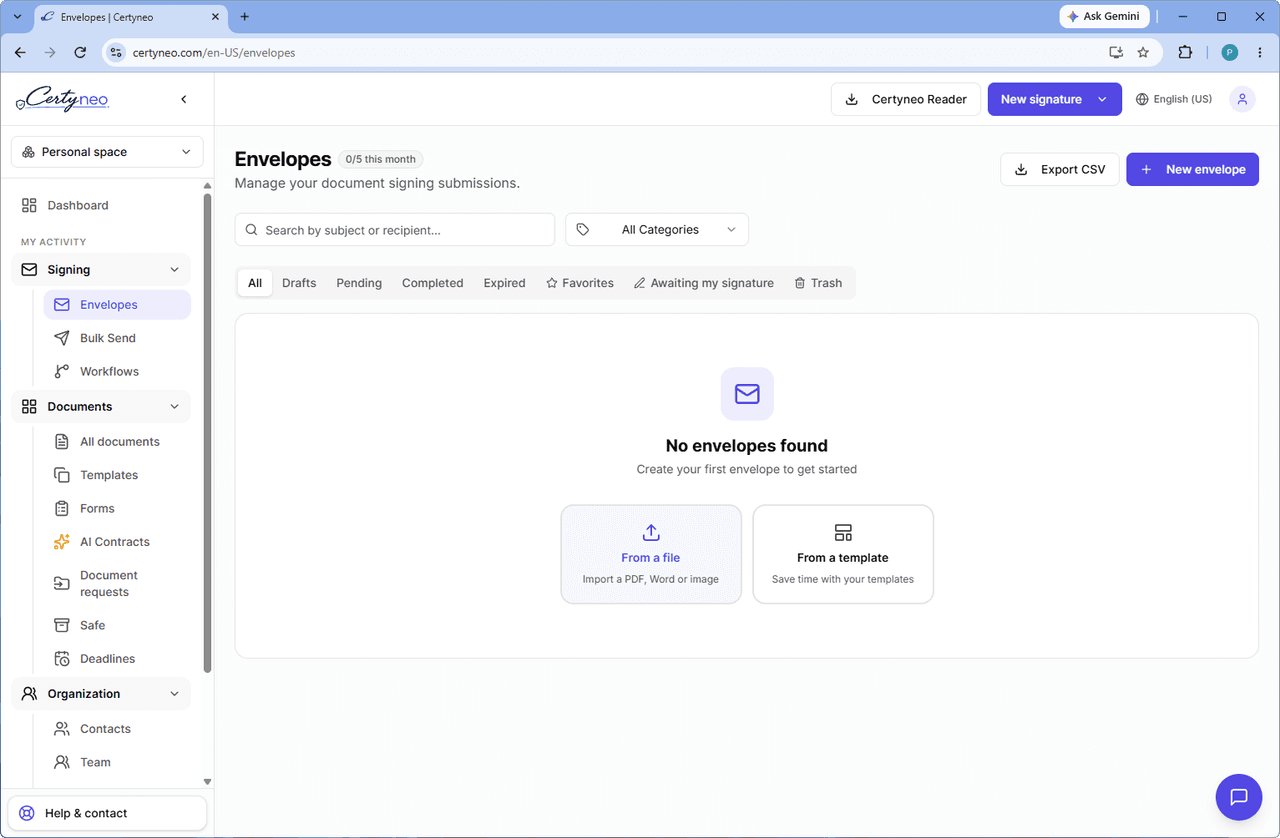
Task: Bookmark this page with the star icon
Action: pyautogui.click(x=1143, y=52)
